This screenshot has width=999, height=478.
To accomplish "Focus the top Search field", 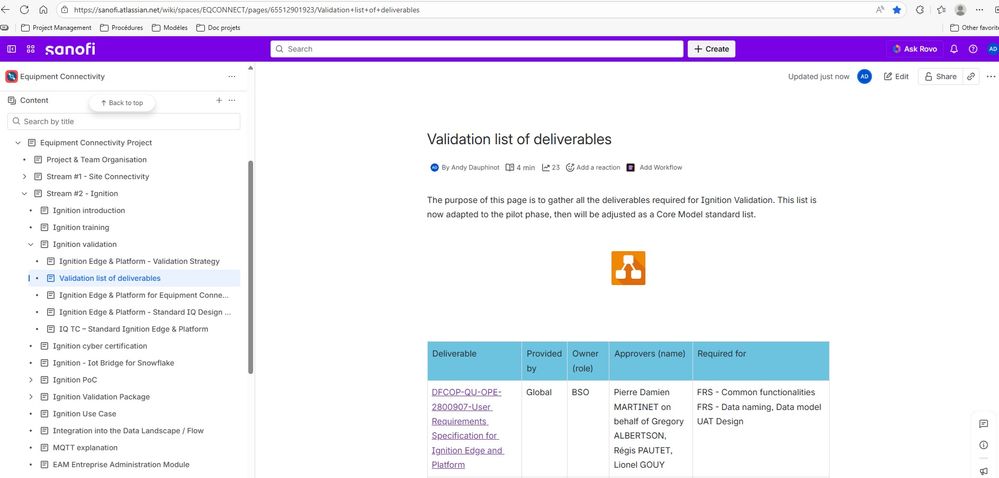I will click(477, 49).
